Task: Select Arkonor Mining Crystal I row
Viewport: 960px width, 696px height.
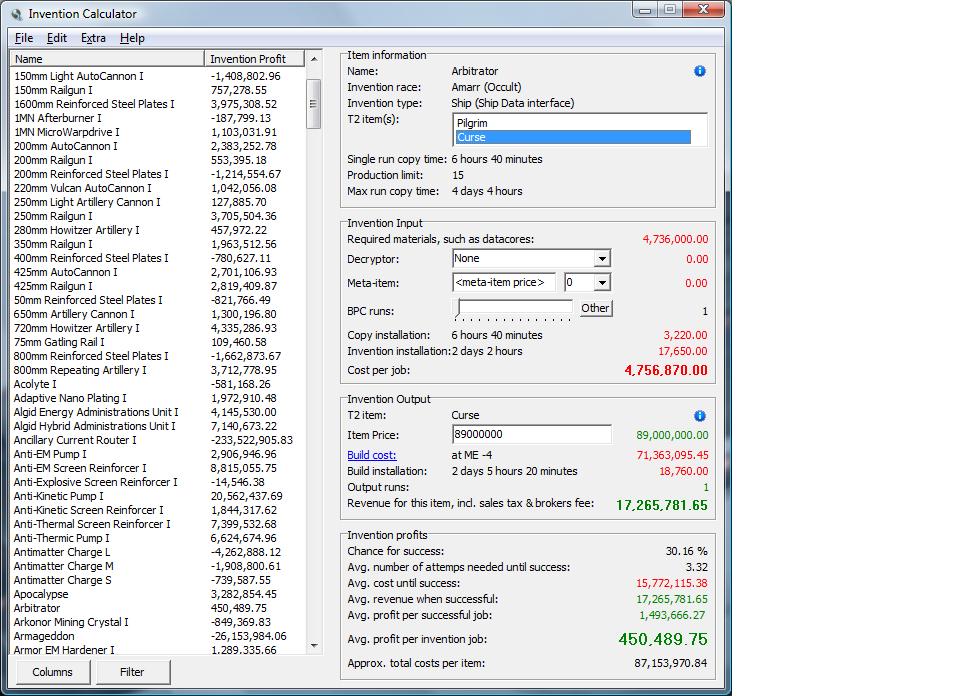Action: coord(158,623)
